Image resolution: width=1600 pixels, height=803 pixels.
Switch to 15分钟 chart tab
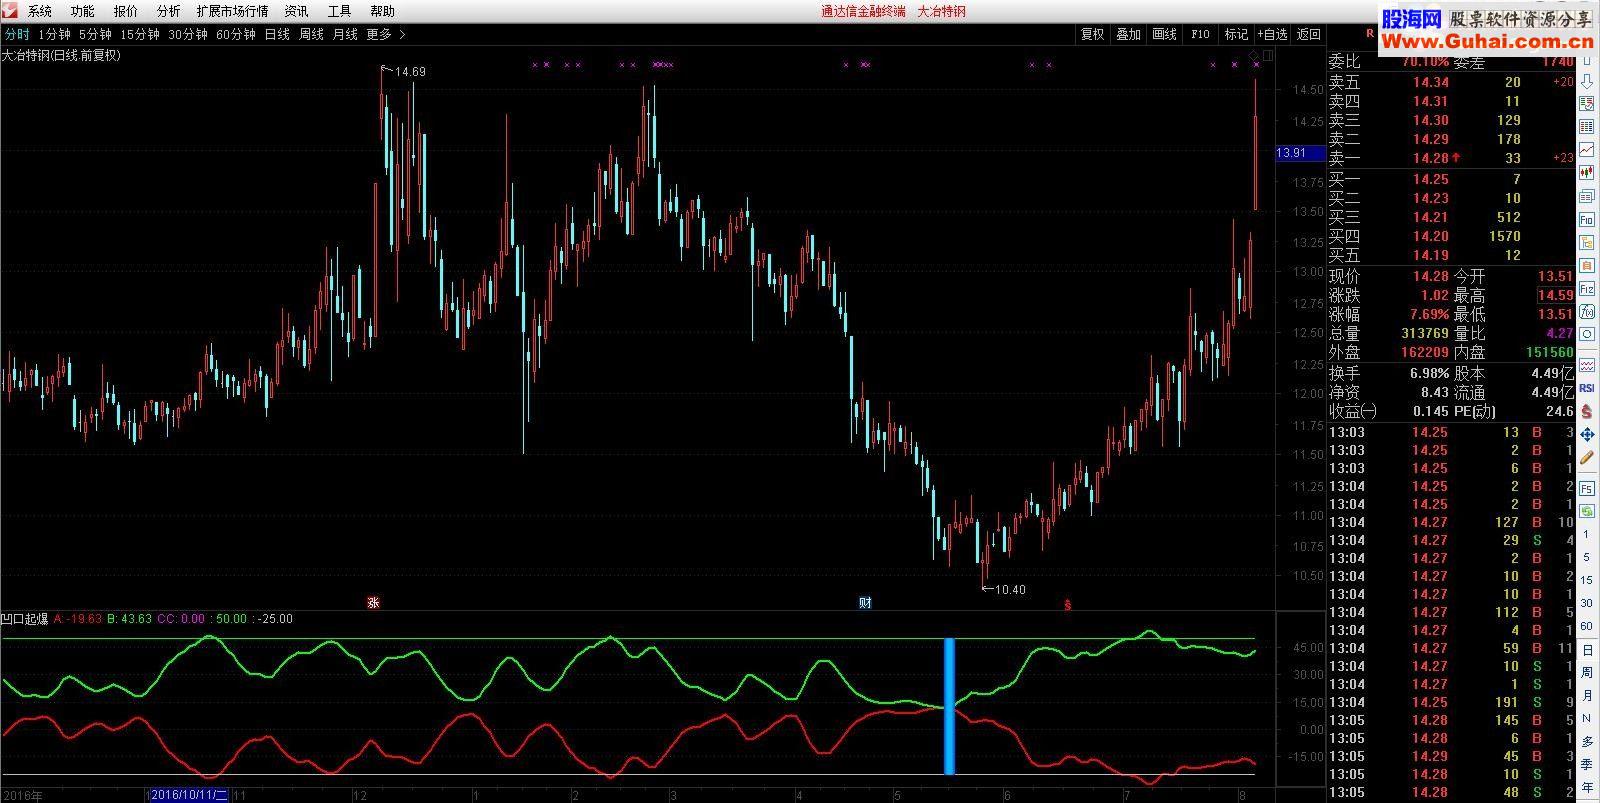(140, 34)
